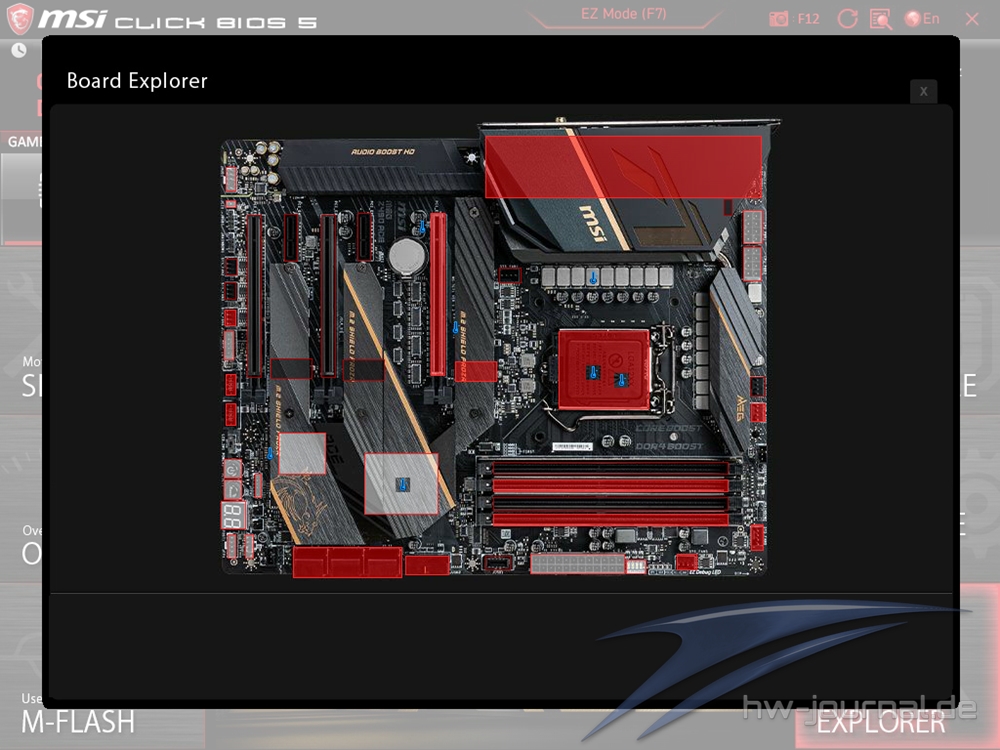1000x750 pixels.
Task: Take a screenshot with the F12 camera icon
Action: [x=779, y=18]
